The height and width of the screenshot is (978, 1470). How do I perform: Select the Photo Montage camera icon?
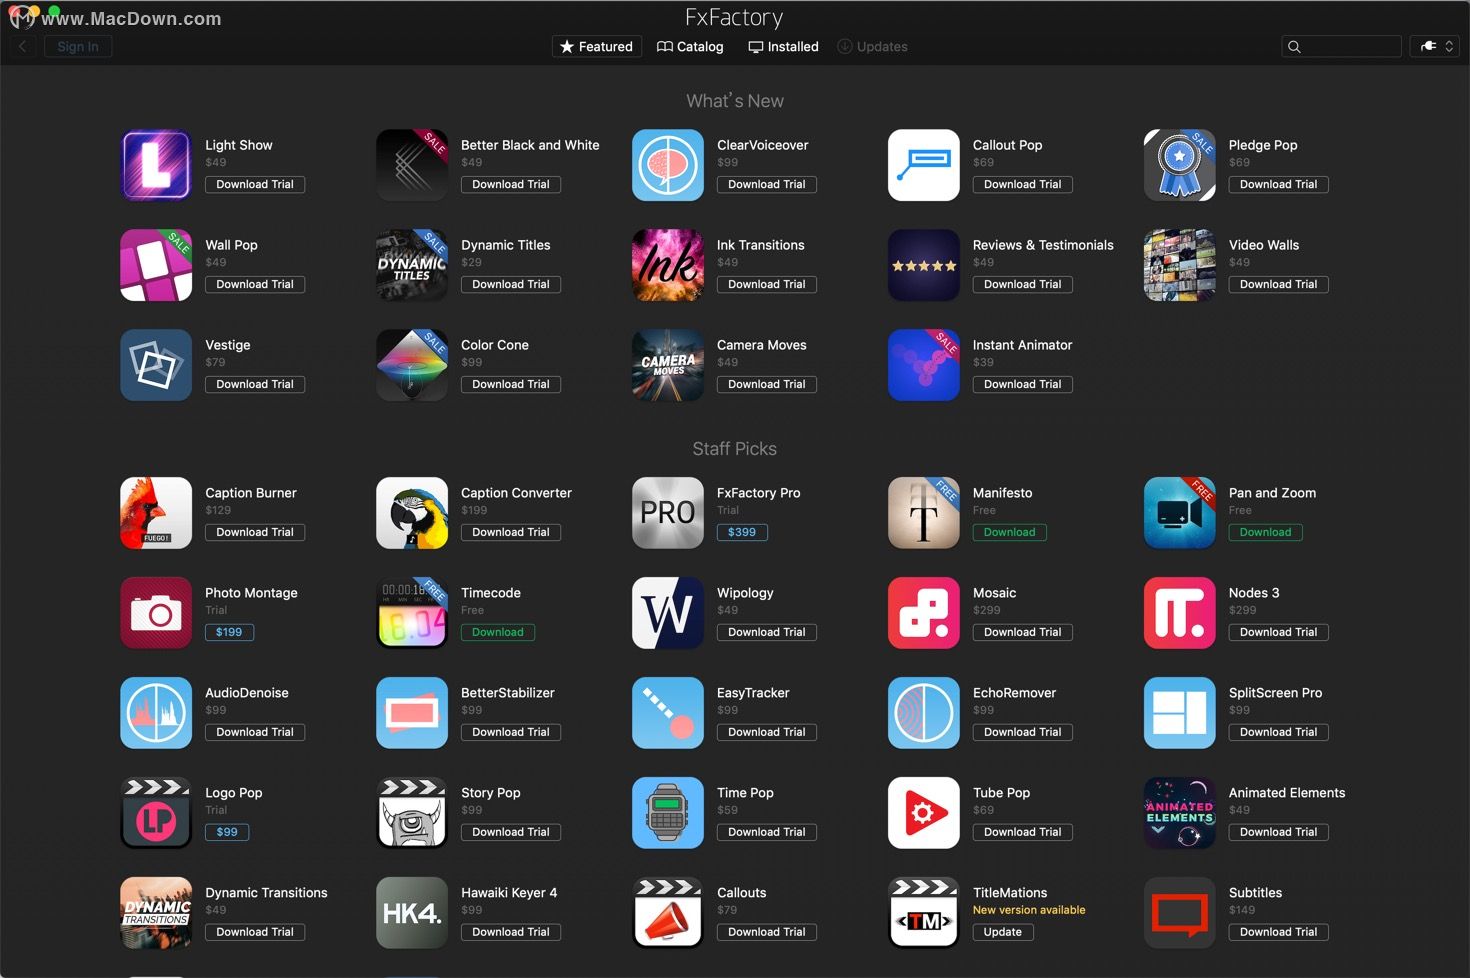156,613
